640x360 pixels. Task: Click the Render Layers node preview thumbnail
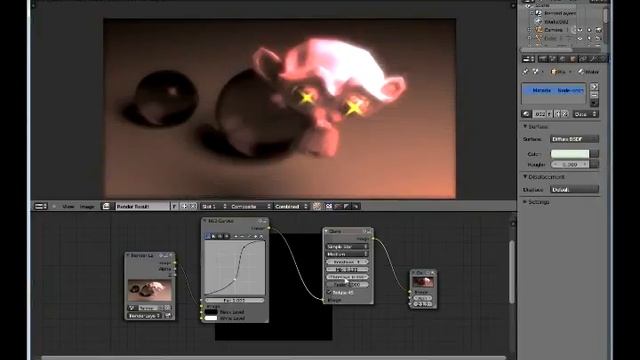pos(150,290)
